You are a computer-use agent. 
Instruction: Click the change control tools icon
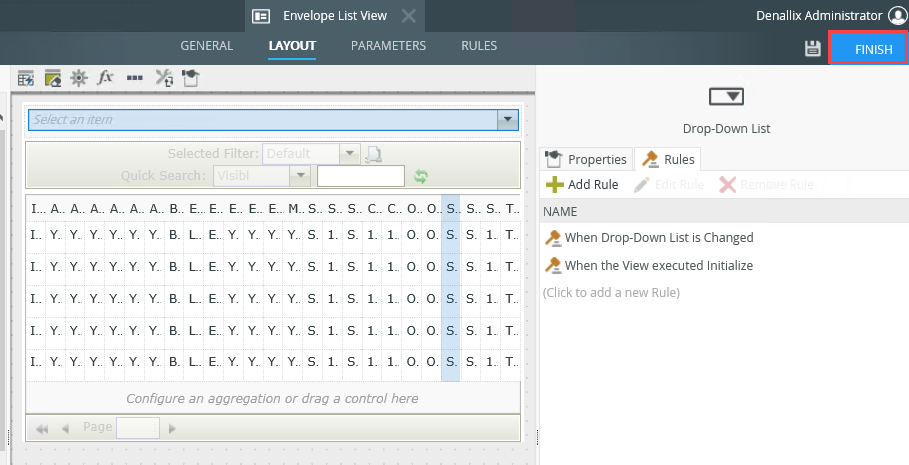point(164,78)
